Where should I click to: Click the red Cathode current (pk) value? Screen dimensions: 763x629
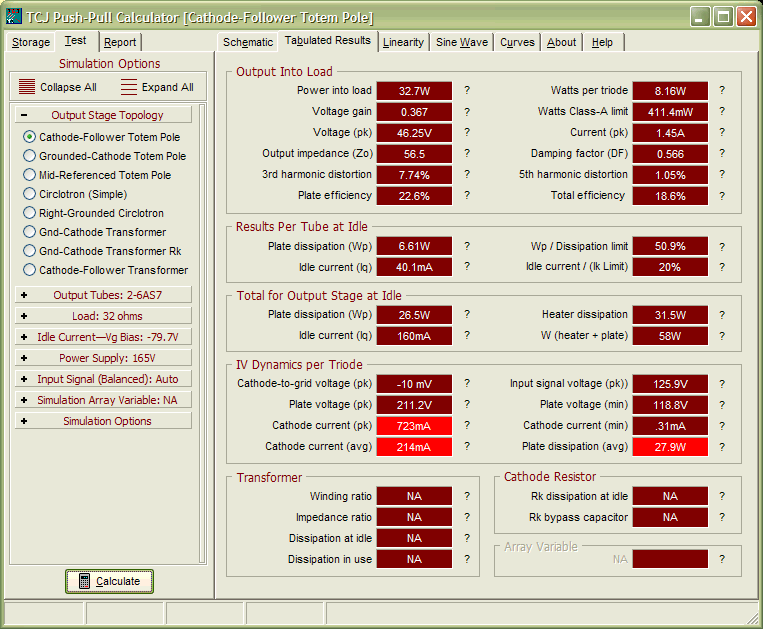414,426
